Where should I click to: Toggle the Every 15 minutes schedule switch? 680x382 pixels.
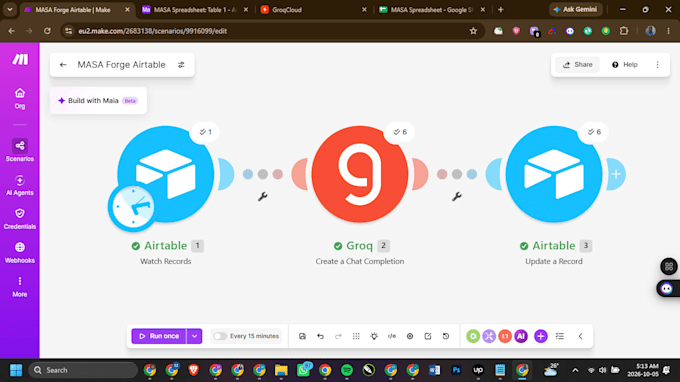coord(220,336)
